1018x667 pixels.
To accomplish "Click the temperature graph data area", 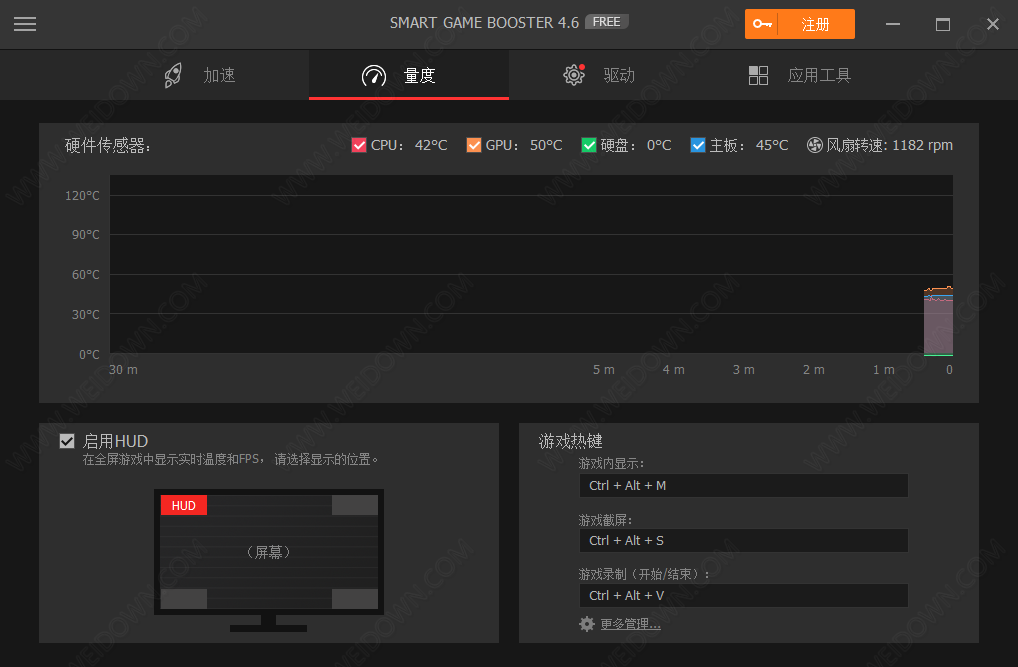I will 531,265.
